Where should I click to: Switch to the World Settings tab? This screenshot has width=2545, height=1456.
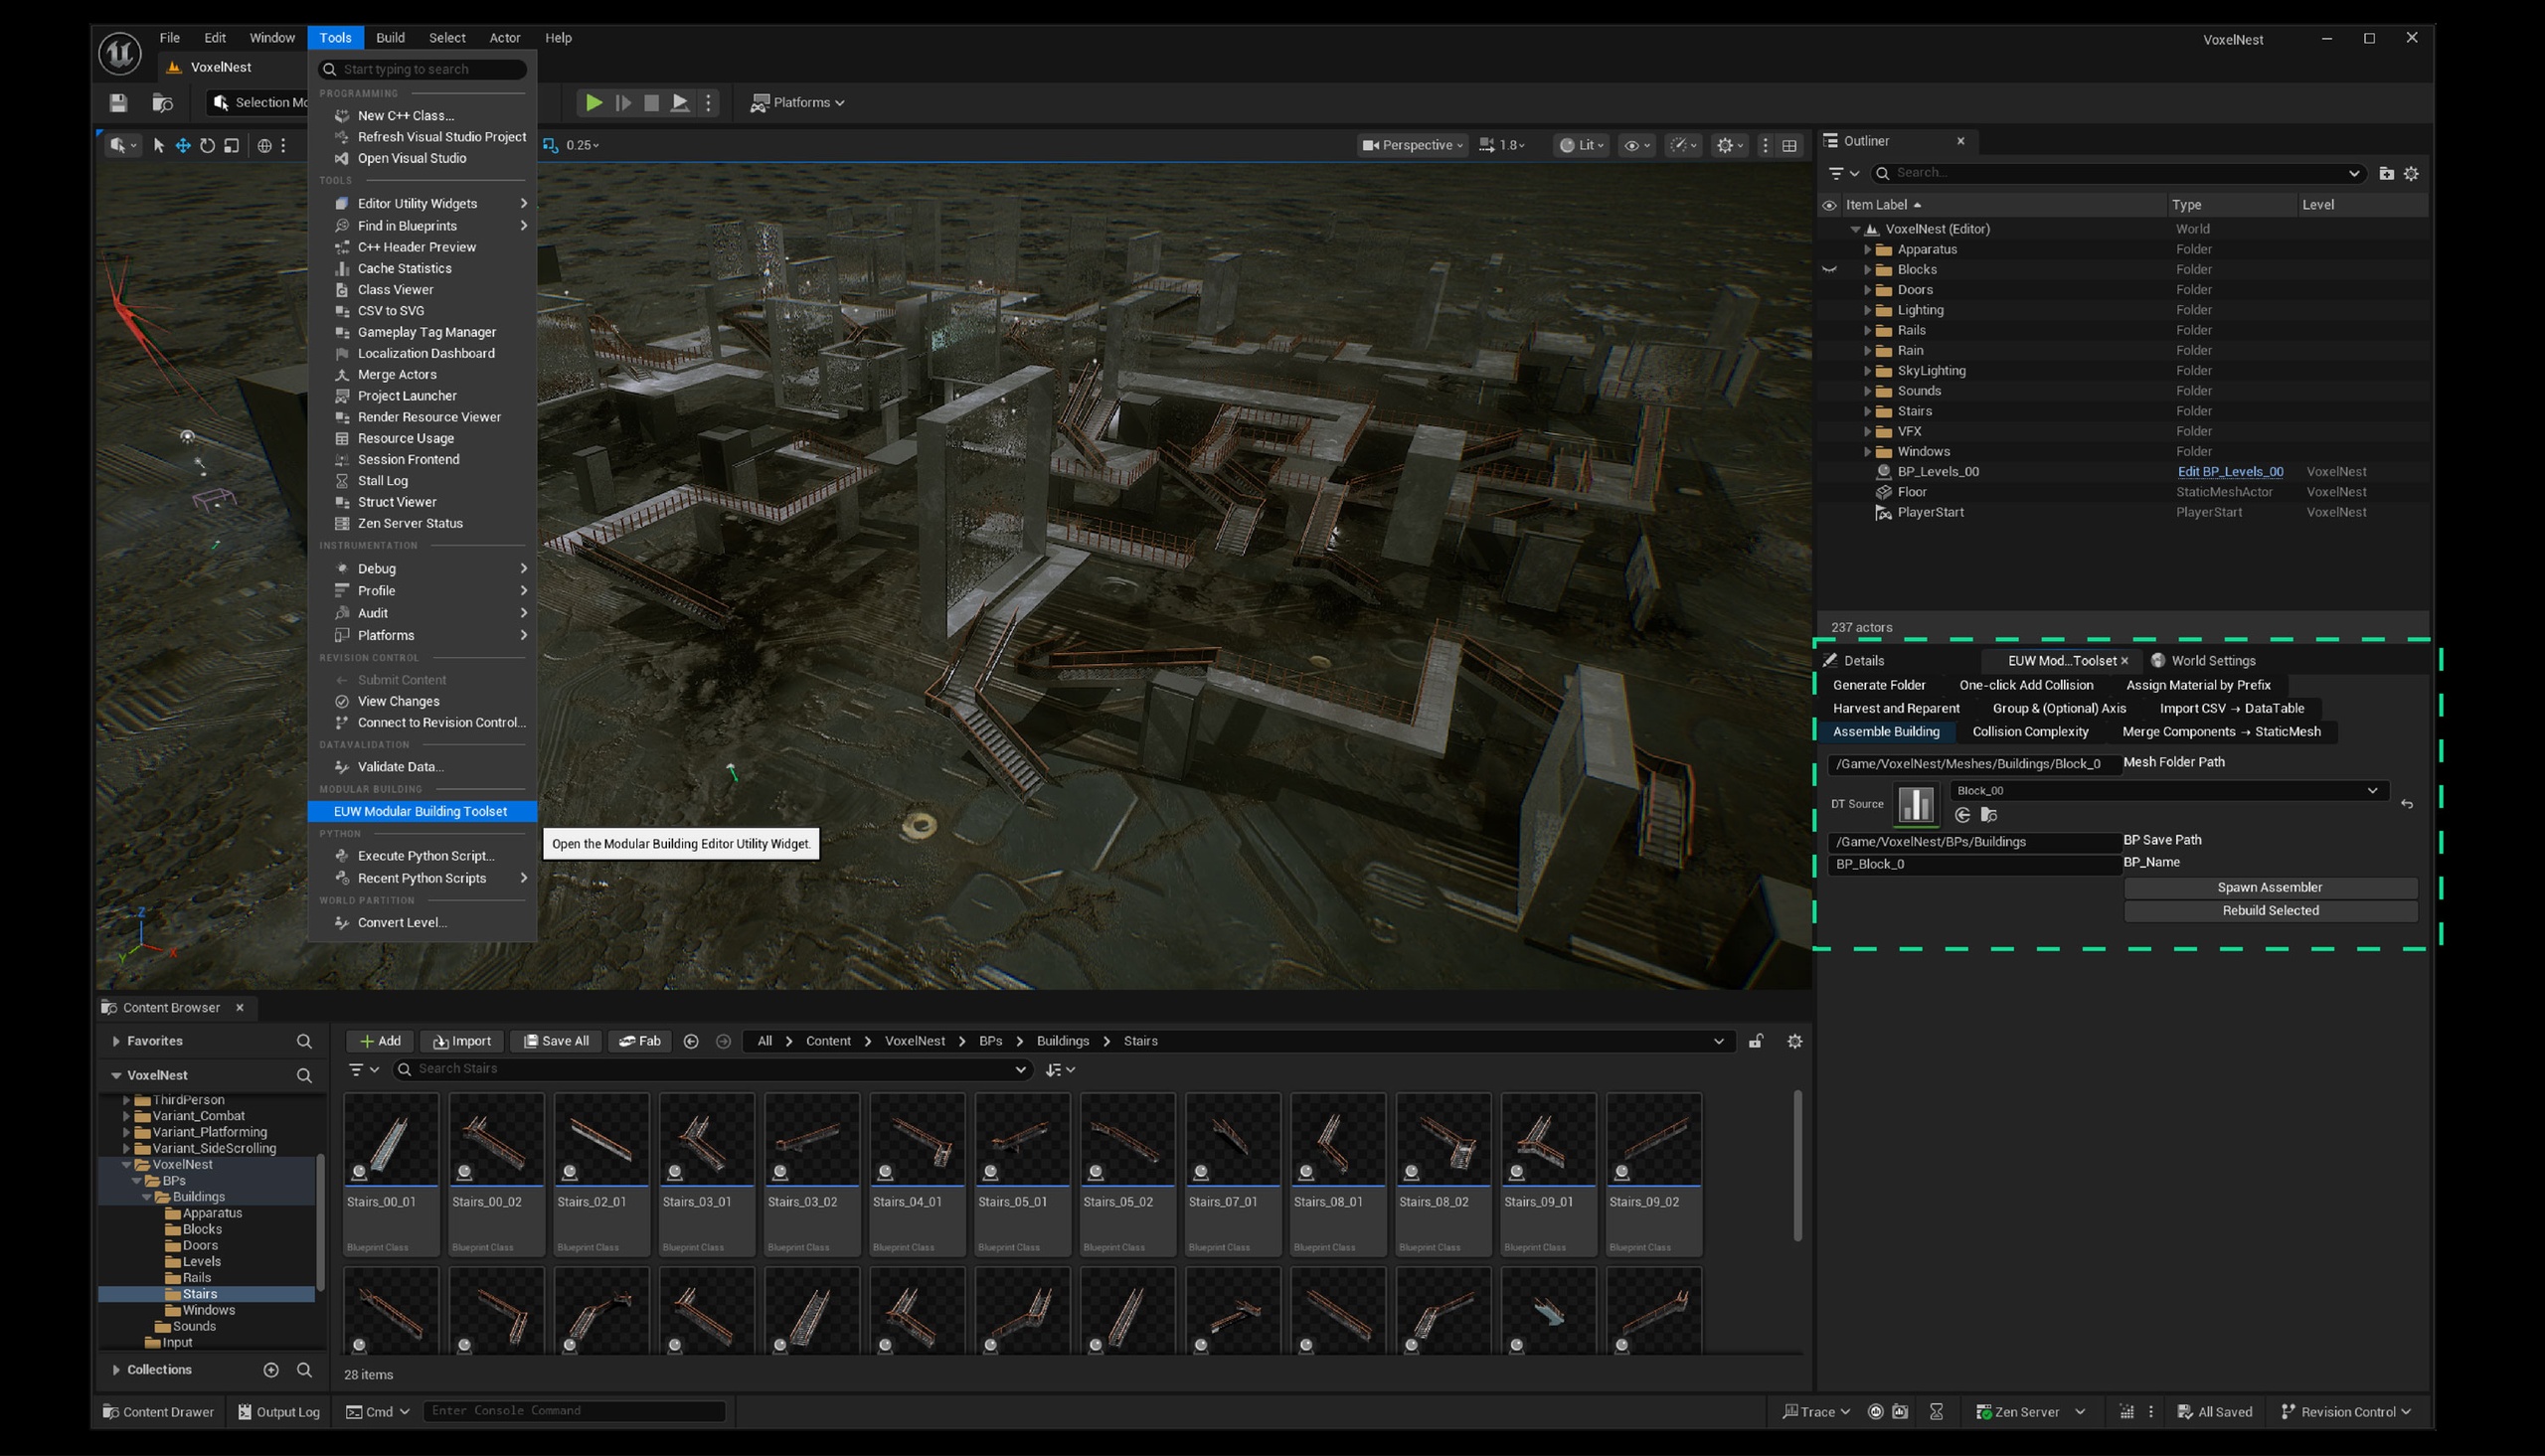[2203, 660]
